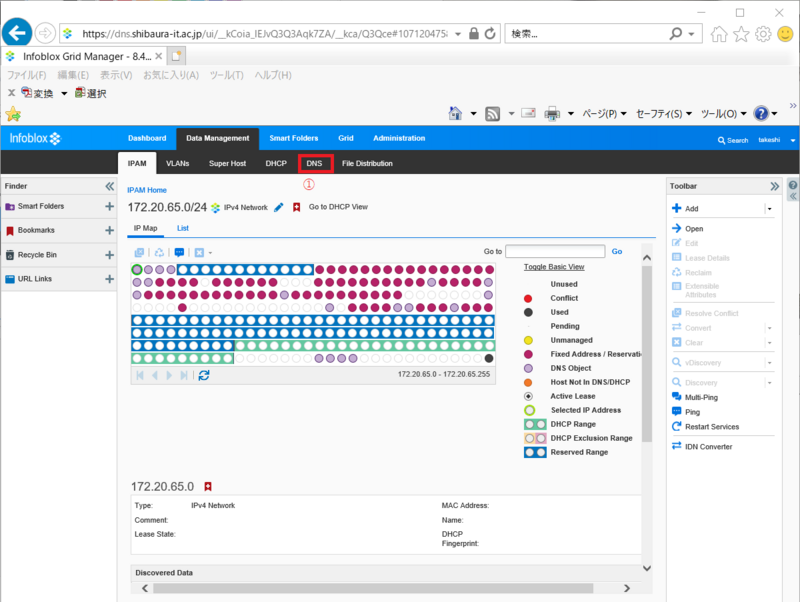
Task: Open the Dashboard tab
Action: (x=147, y=138)
